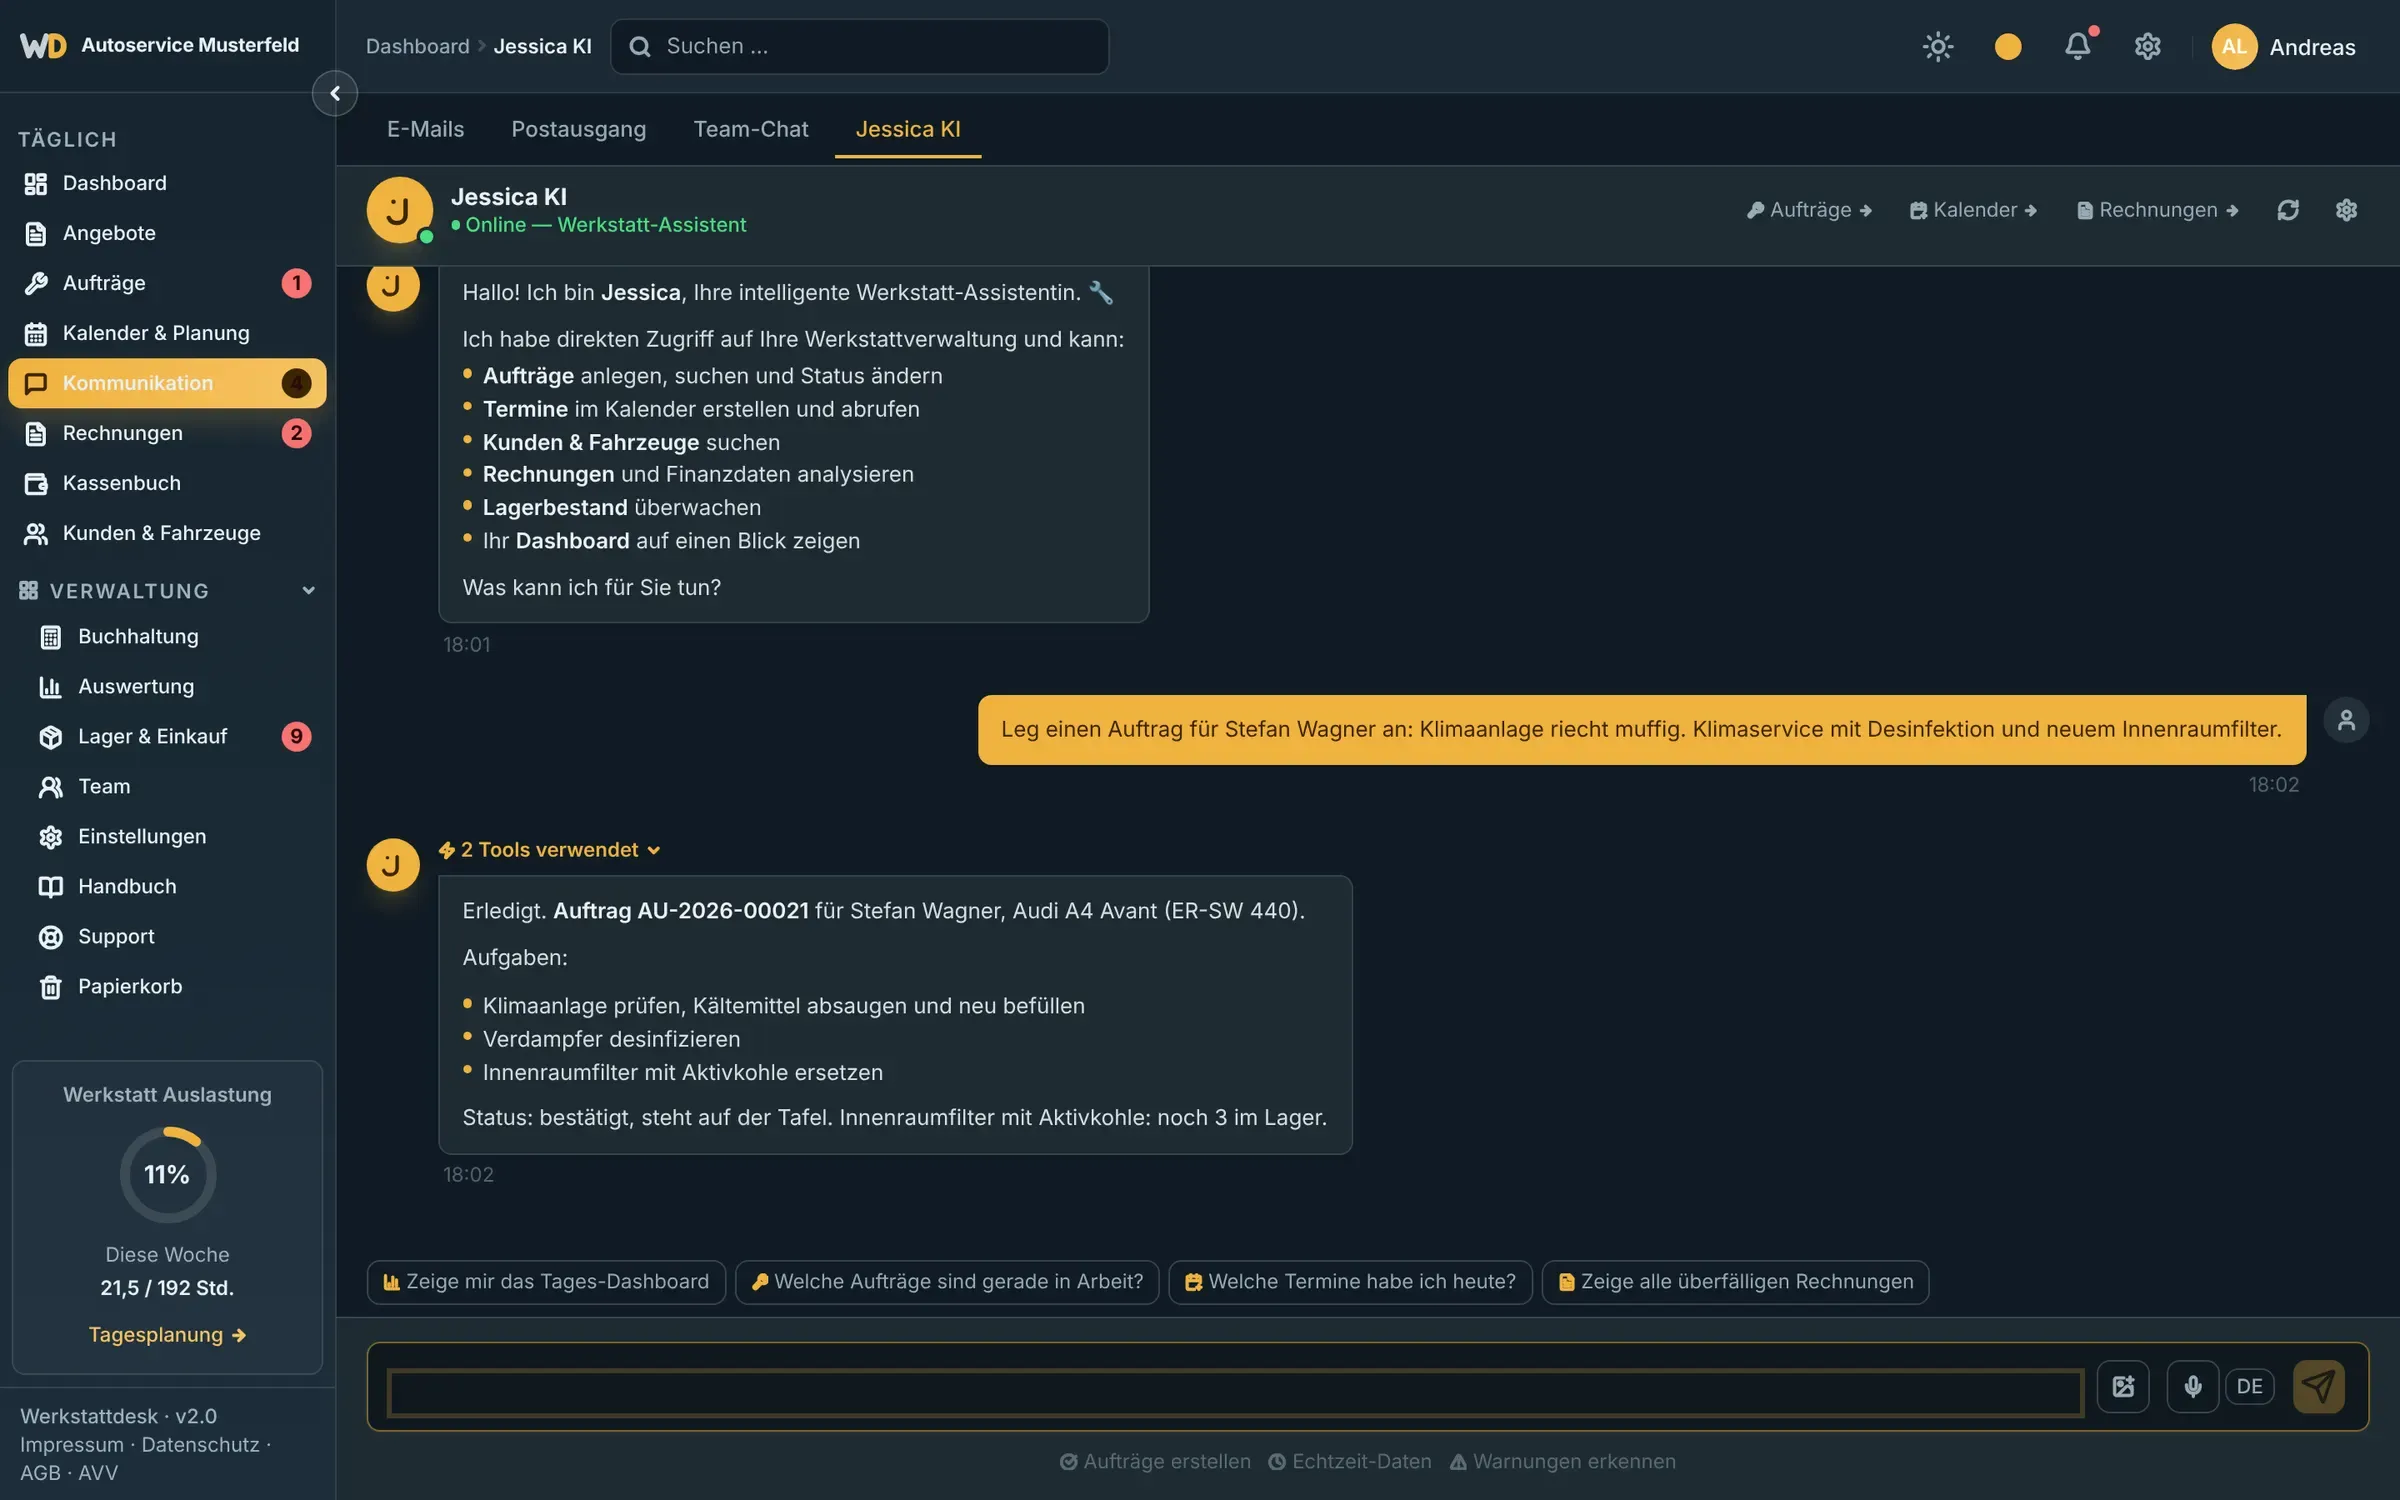Change language with the DE button

coord(2250,1386)
